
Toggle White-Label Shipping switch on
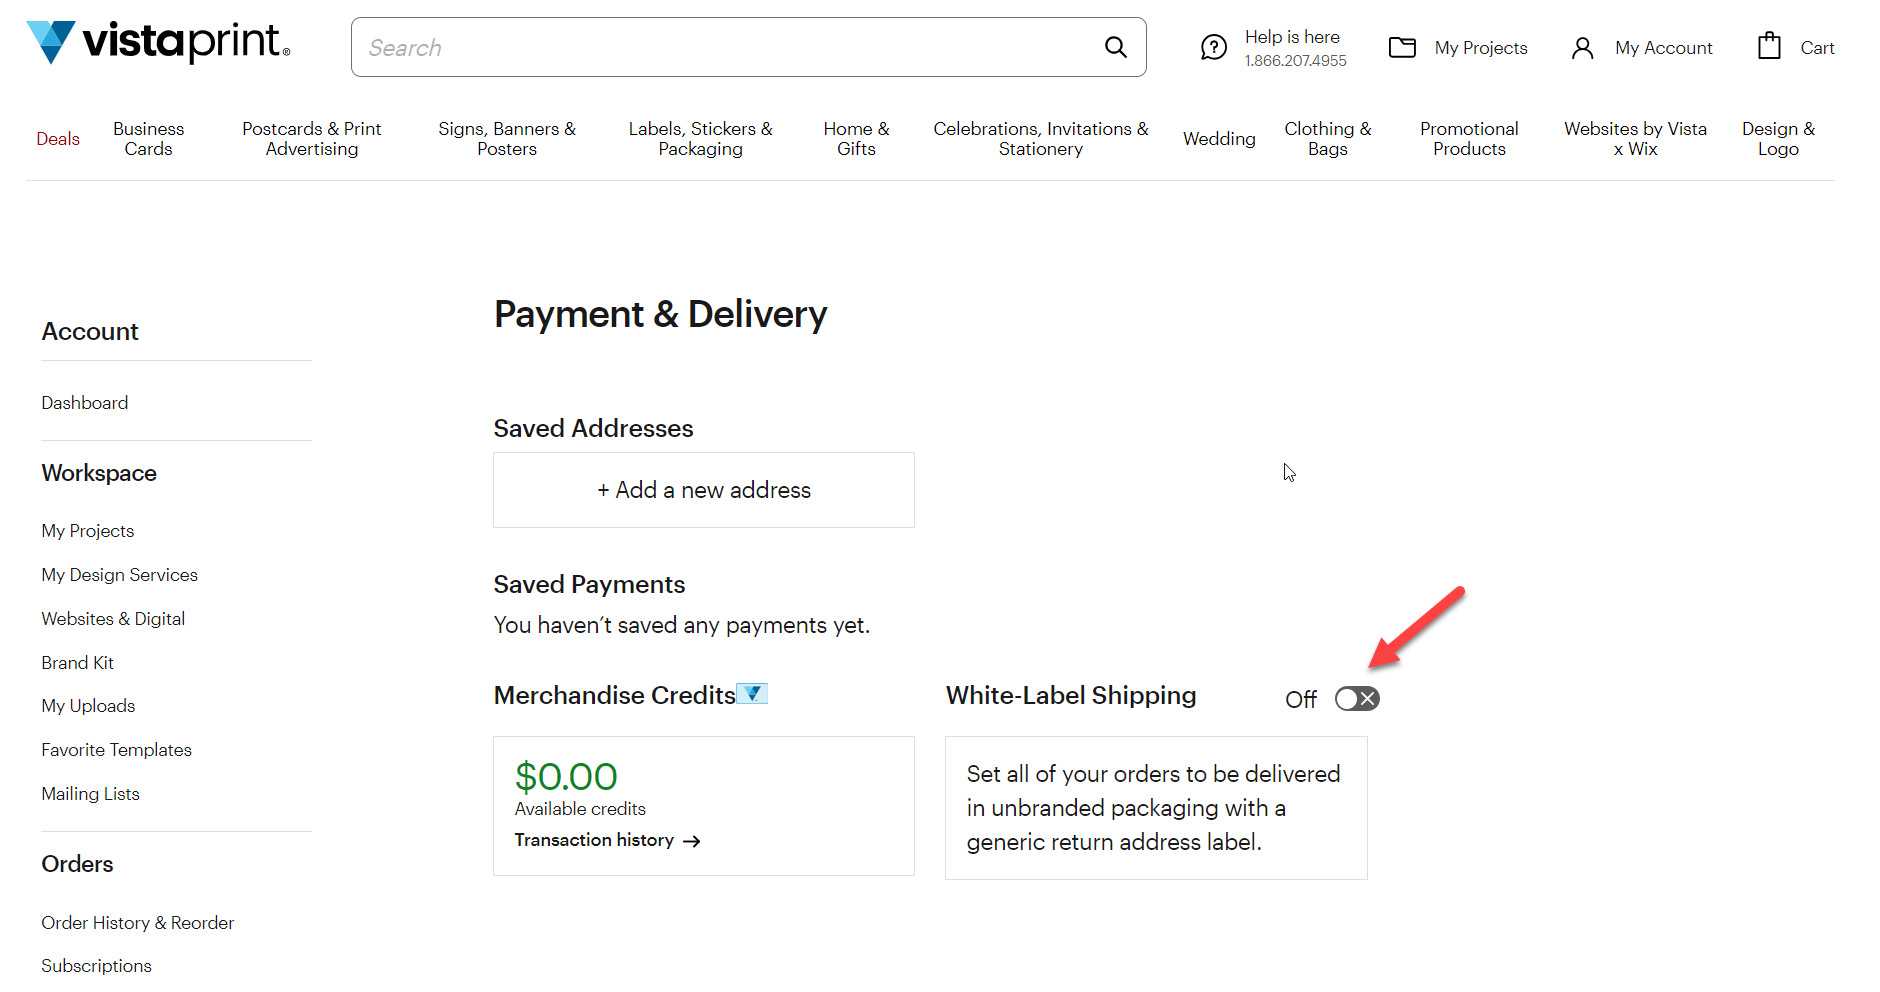[1357, 699]
